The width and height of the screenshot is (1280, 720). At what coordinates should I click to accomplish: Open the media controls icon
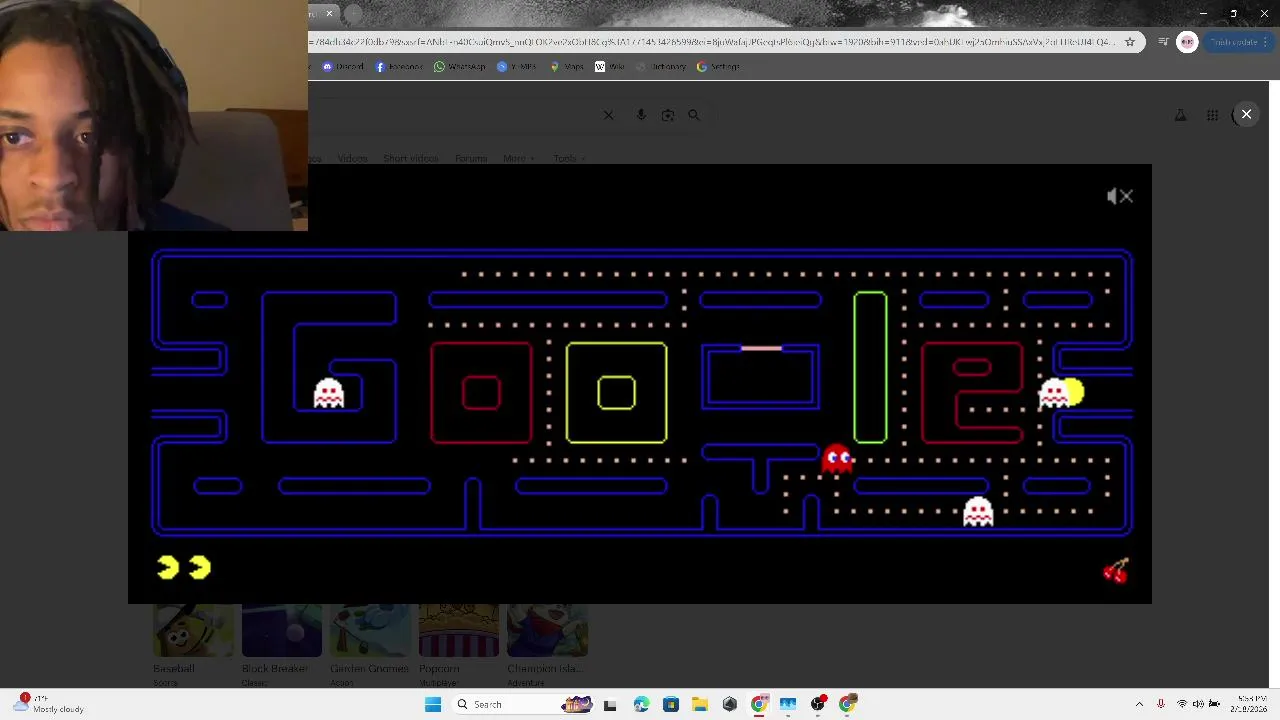1163,42
